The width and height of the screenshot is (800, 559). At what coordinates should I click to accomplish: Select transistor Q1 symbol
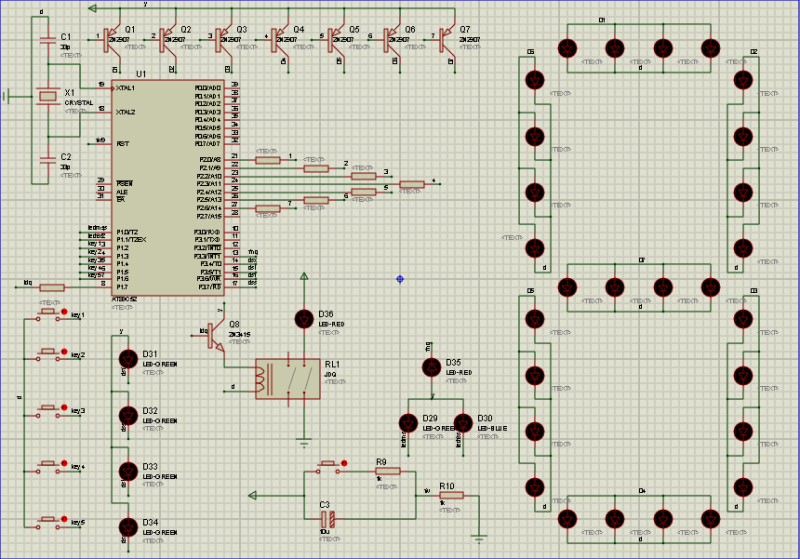tap(111, 38)
